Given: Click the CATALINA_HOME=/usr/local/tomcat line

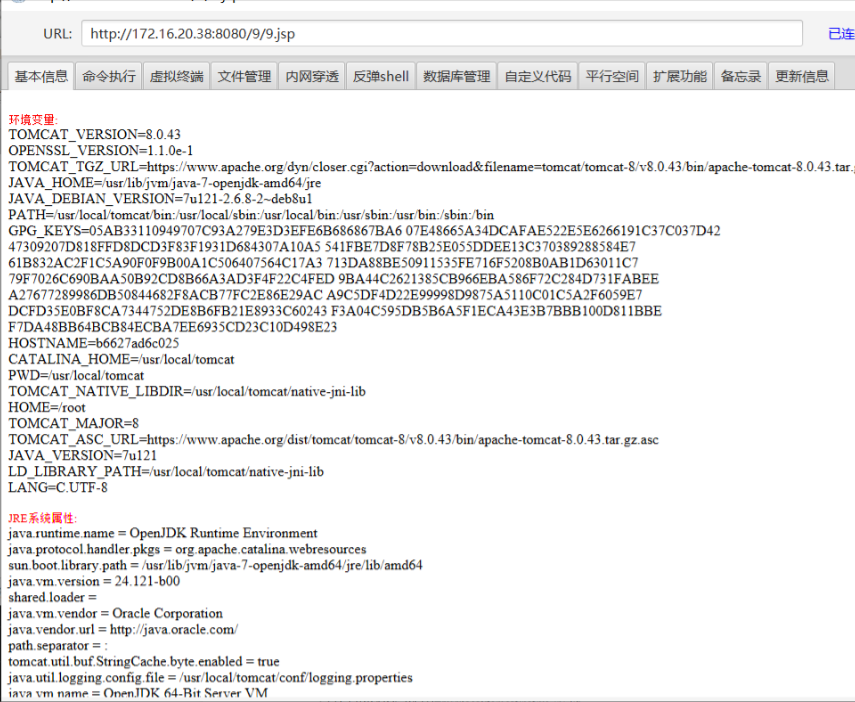Looking at the screenshot, I should point(121,359).
